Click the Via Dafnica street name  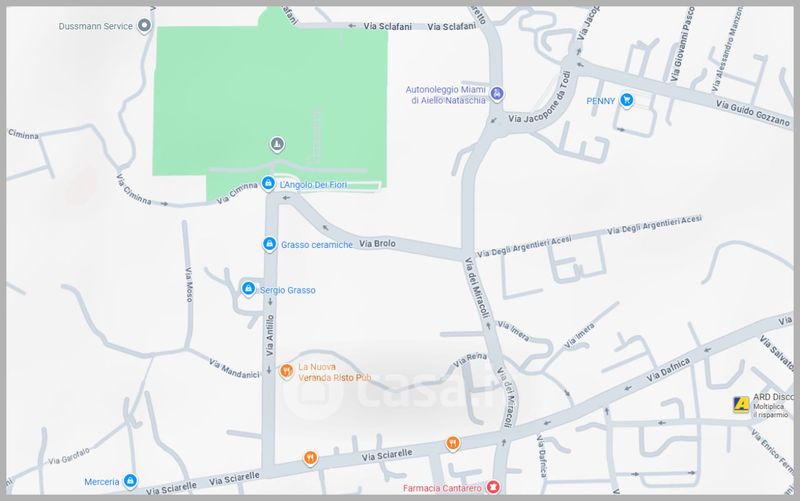click(x=668, y=370)
